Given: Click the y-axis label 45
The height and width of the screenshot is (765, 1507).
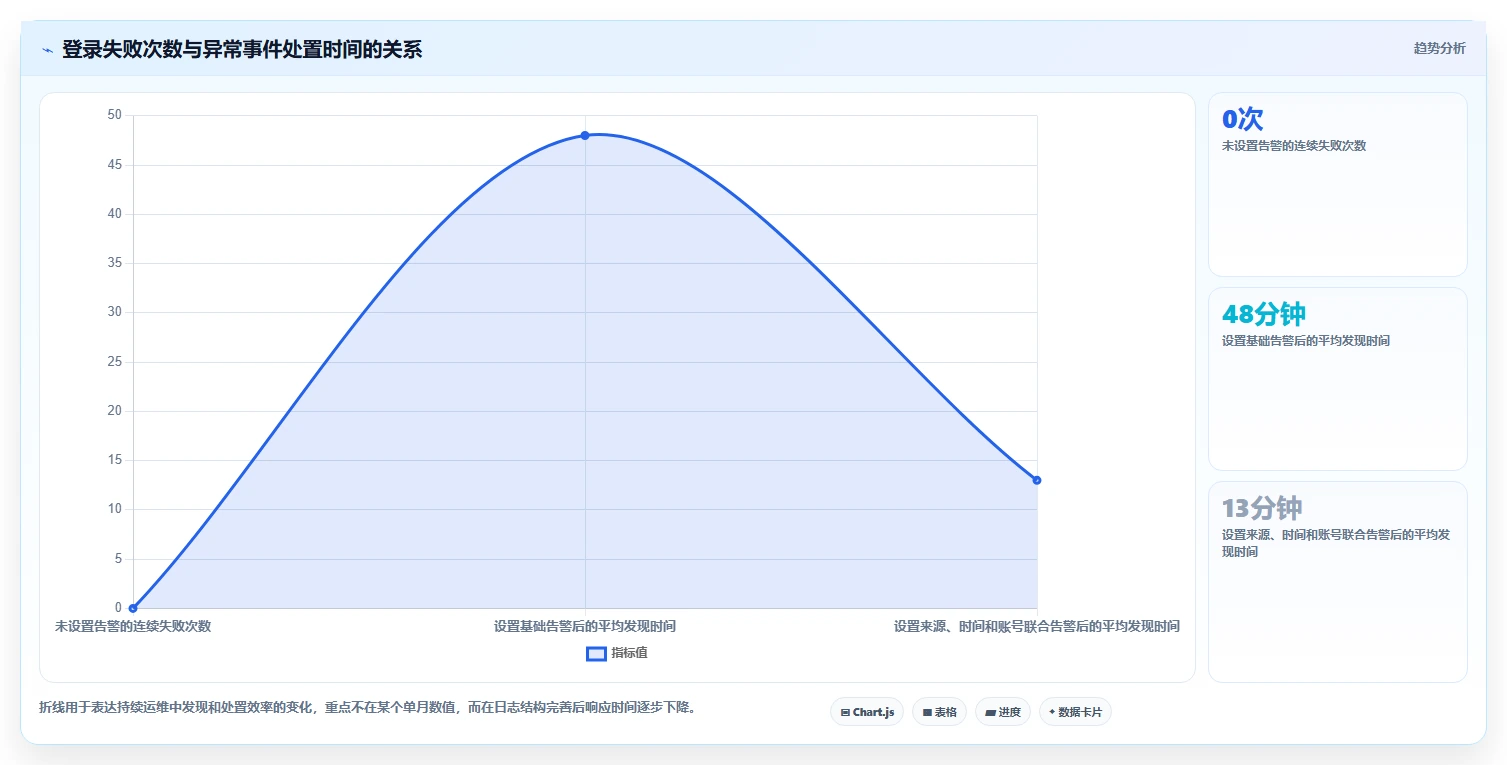Looking at the screenshot, I should click(114, 164).
